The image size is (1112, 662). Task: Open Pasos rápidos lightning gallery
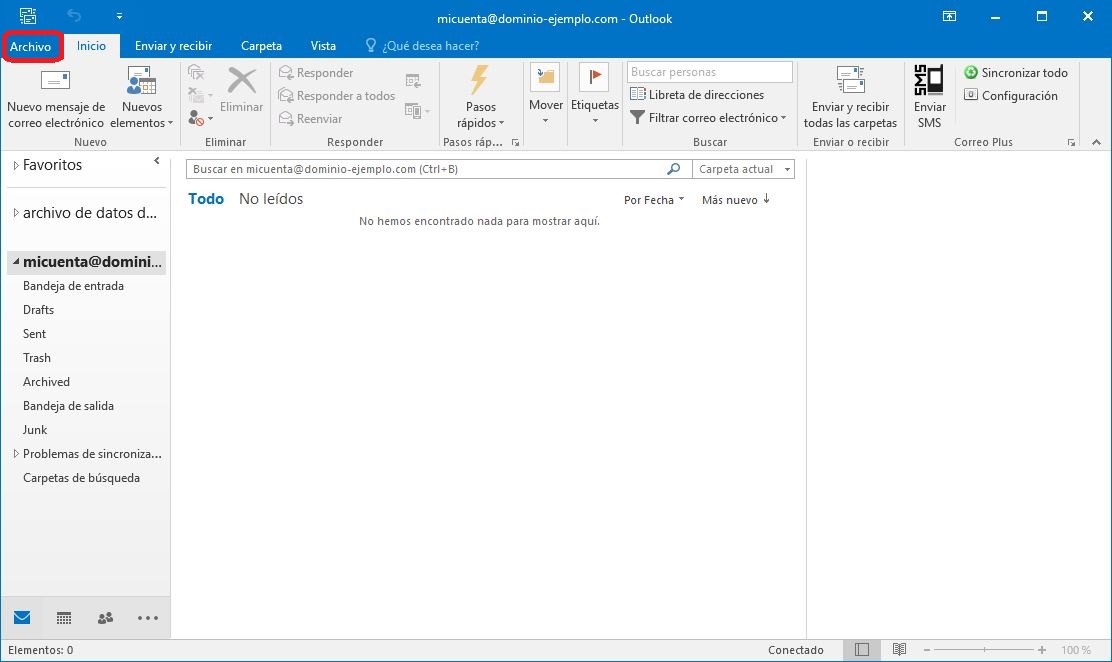pyautogui.click(x=480, y=97)
